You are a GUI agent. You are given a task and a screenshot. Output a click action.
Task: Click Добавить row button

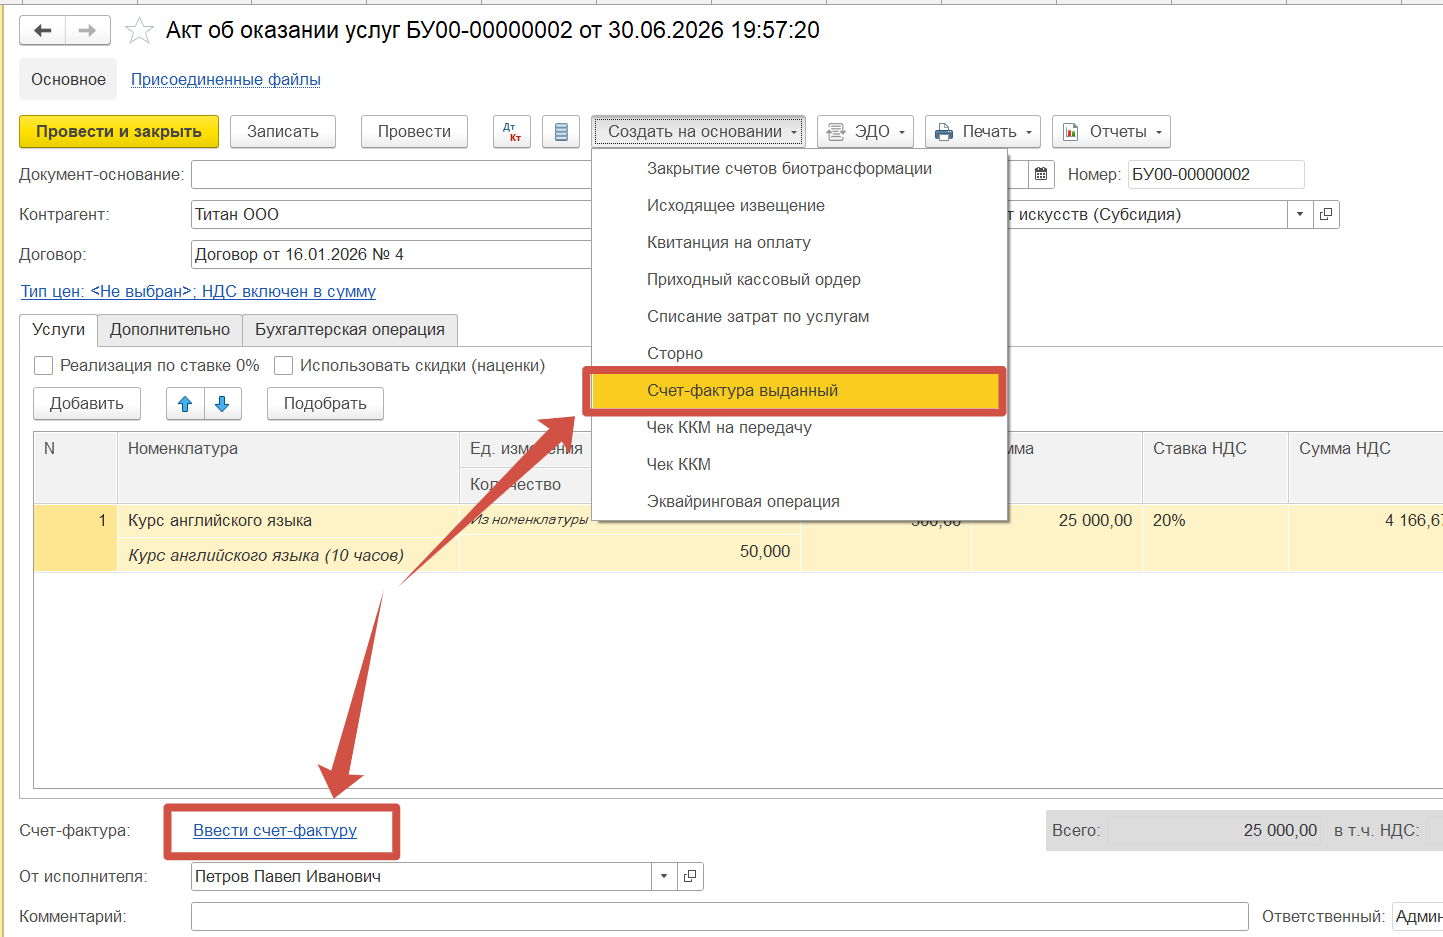(x=87, y=404)
